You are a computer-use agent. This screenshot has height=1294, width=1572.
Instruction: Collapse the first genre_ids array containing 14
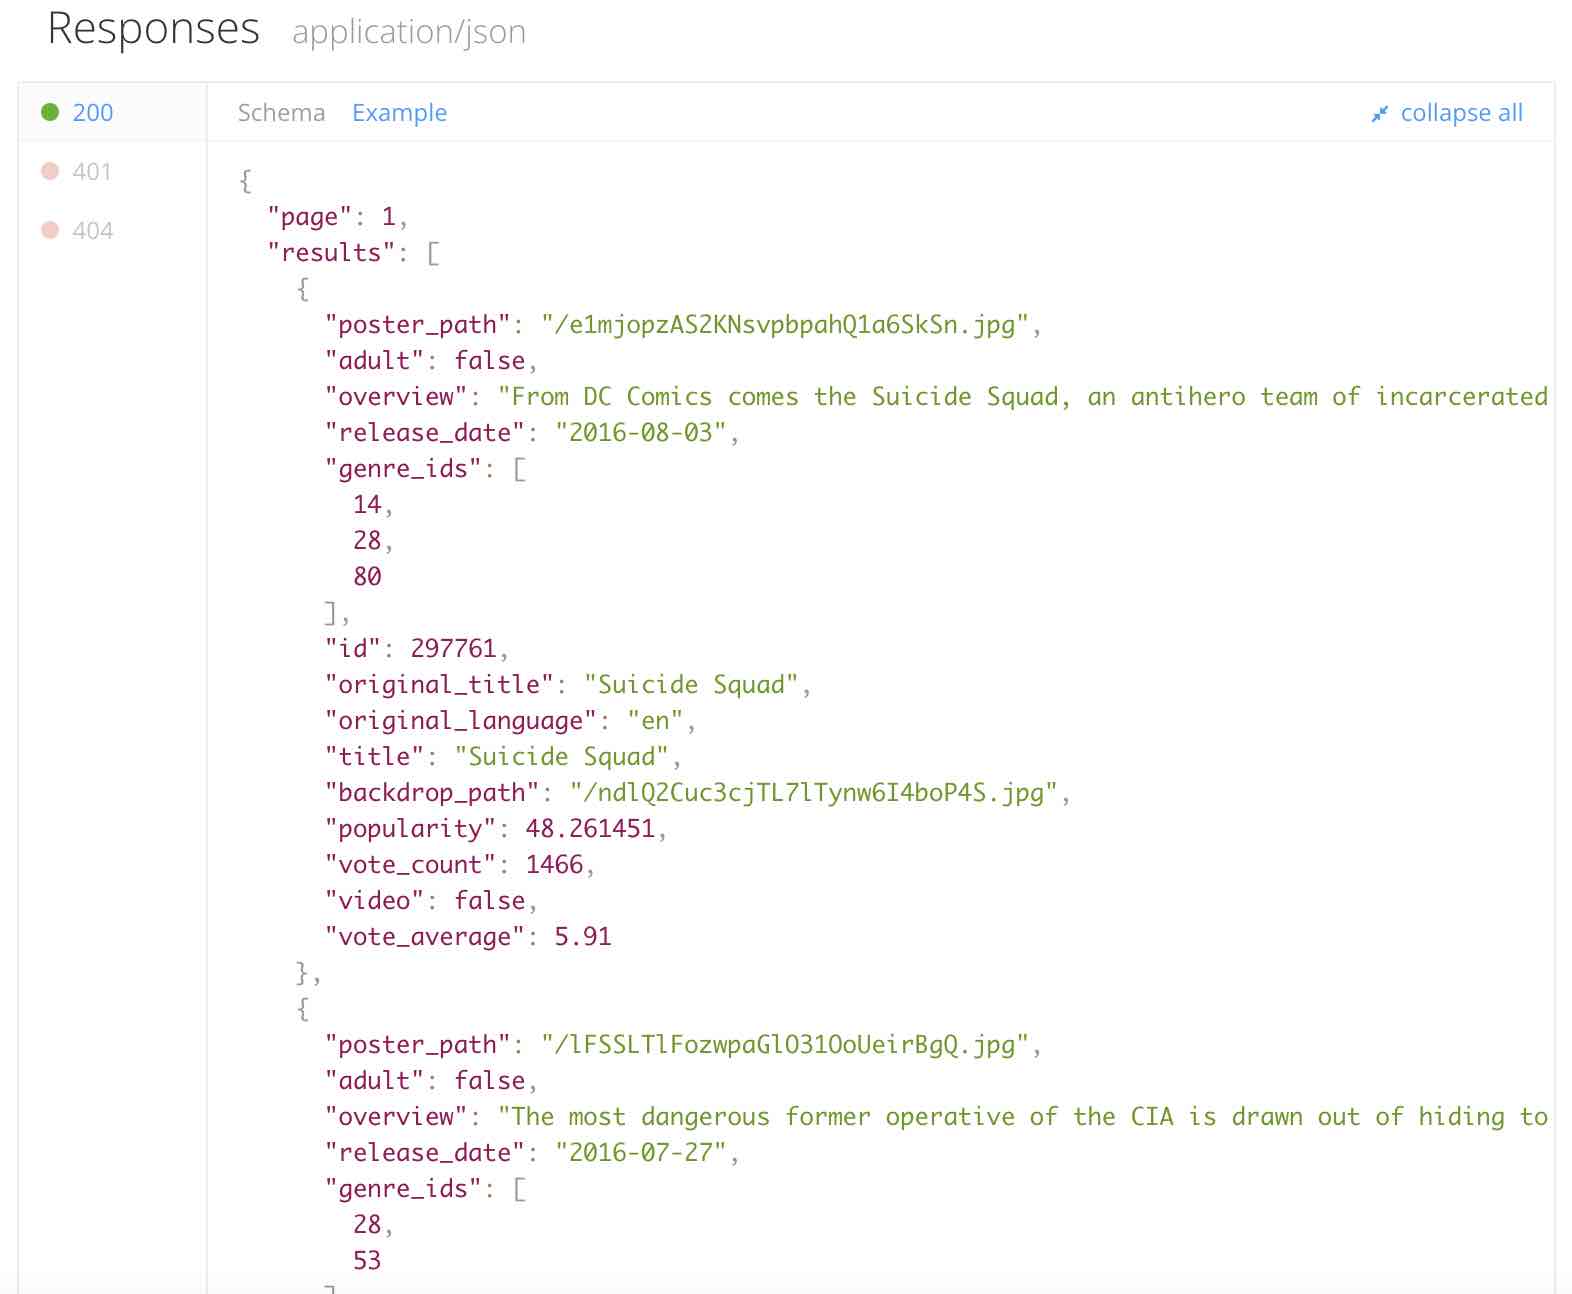519,469
